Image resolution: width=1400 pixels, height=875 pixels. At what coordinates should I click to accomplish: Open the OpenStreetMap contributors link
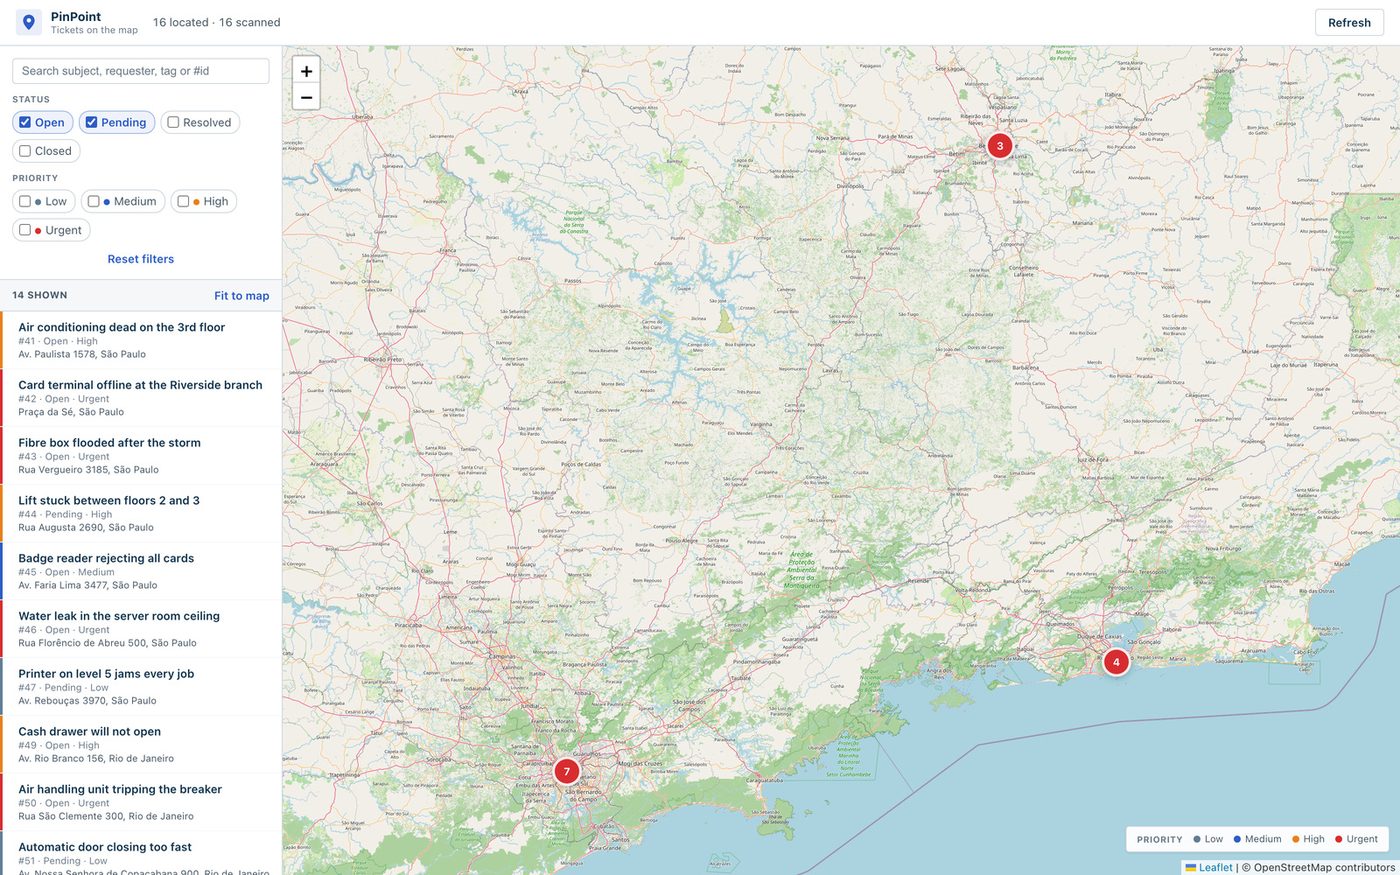[x=1324, y=867]
